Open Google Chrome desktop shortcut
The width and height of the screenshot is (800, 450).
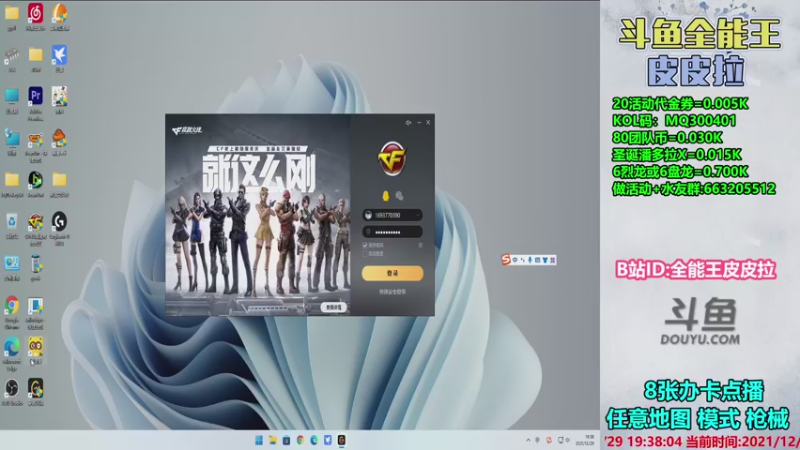[12, 305]
